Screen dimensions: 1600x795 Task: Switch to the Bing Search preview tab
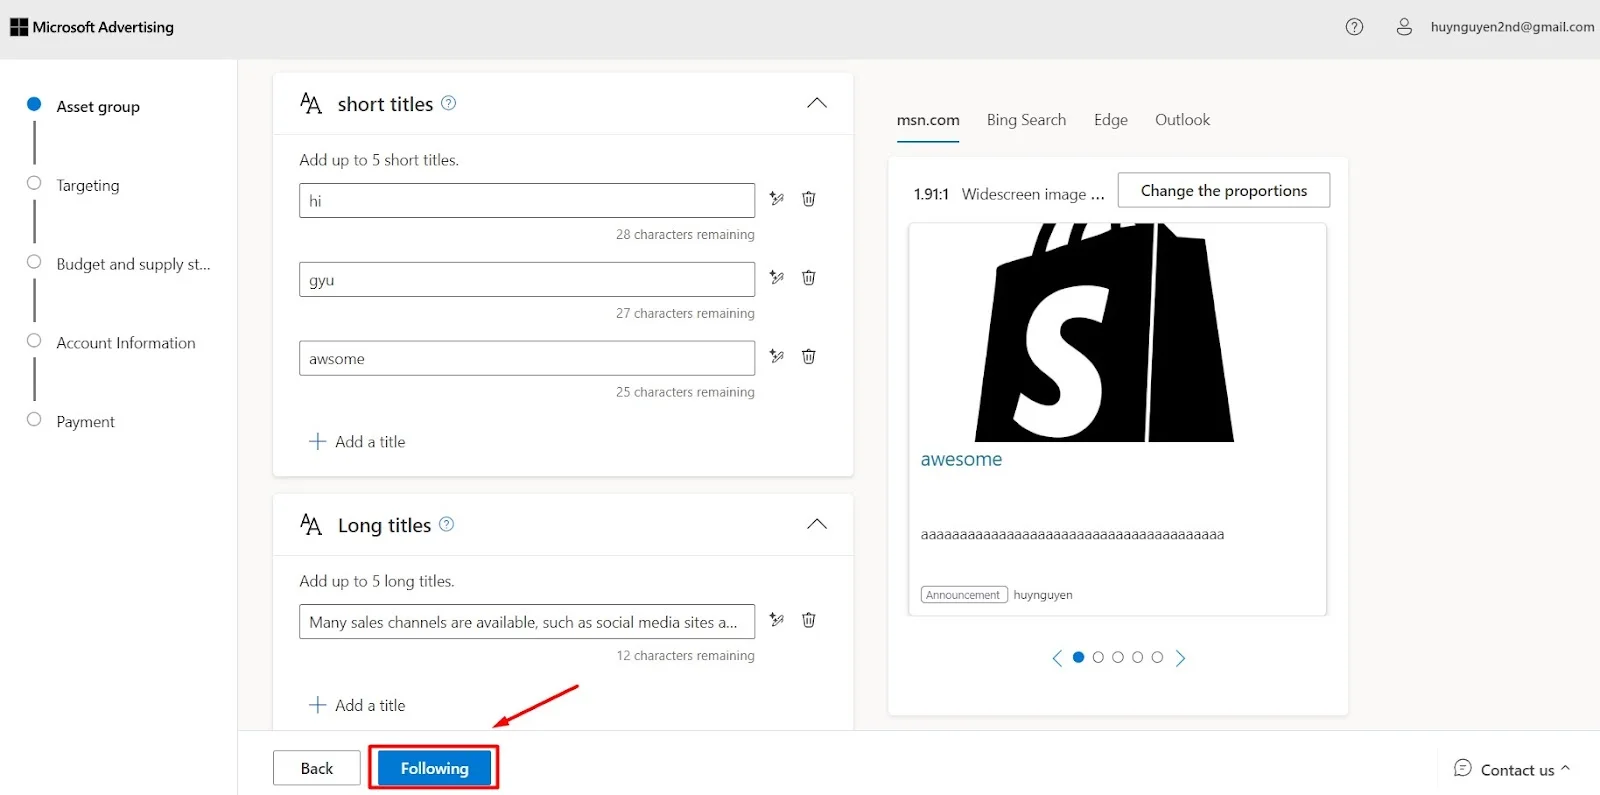click(1026, 120)
